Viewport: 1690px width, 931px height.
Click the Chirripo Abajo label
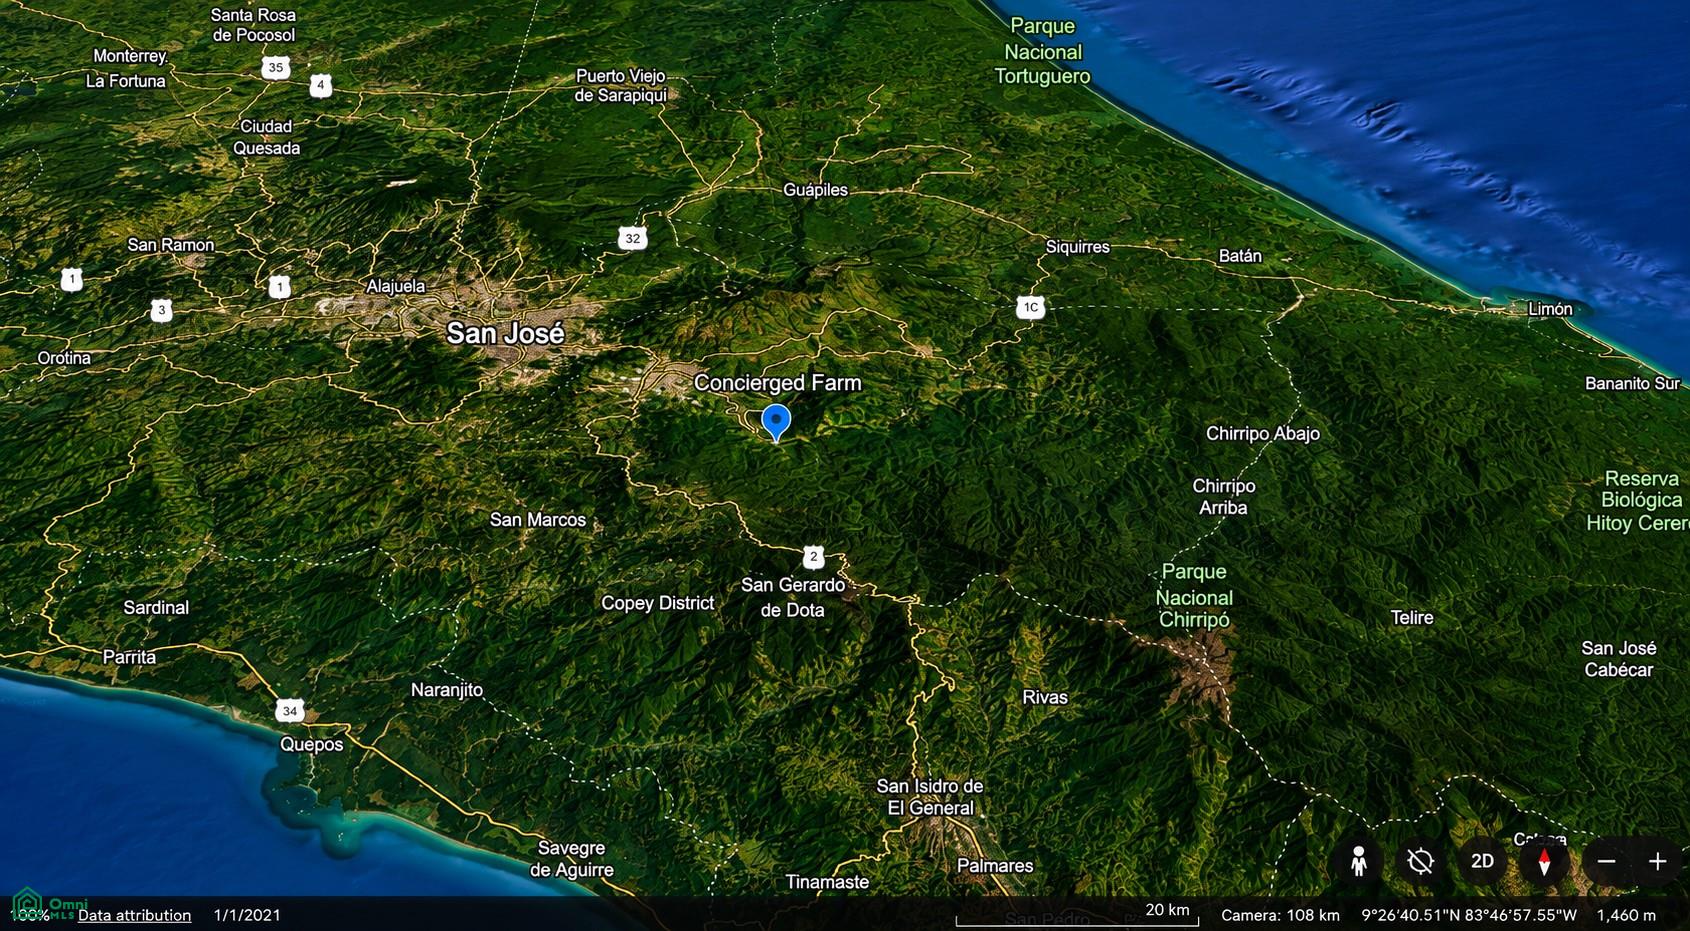(1262, 434)
